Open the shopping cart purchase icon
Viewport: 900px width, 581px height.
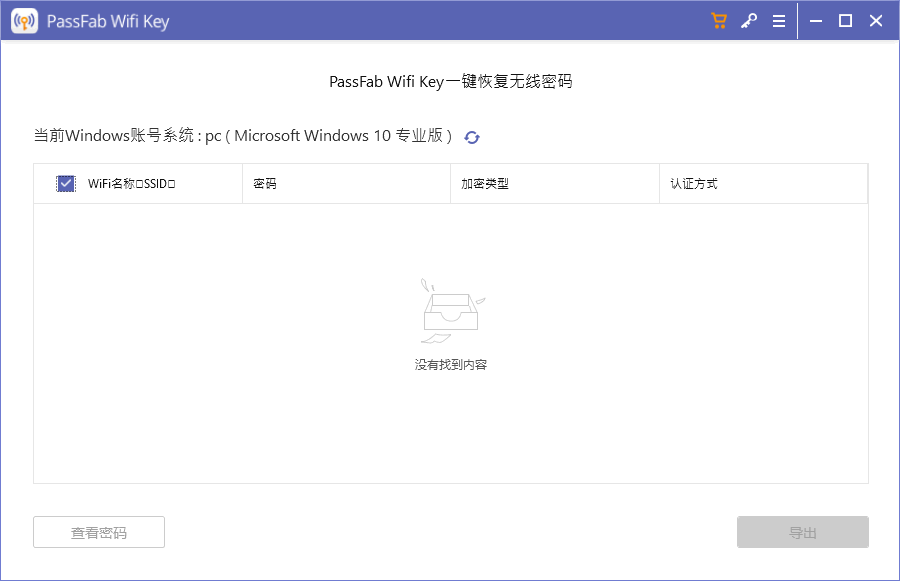click(x=719, y=21)
